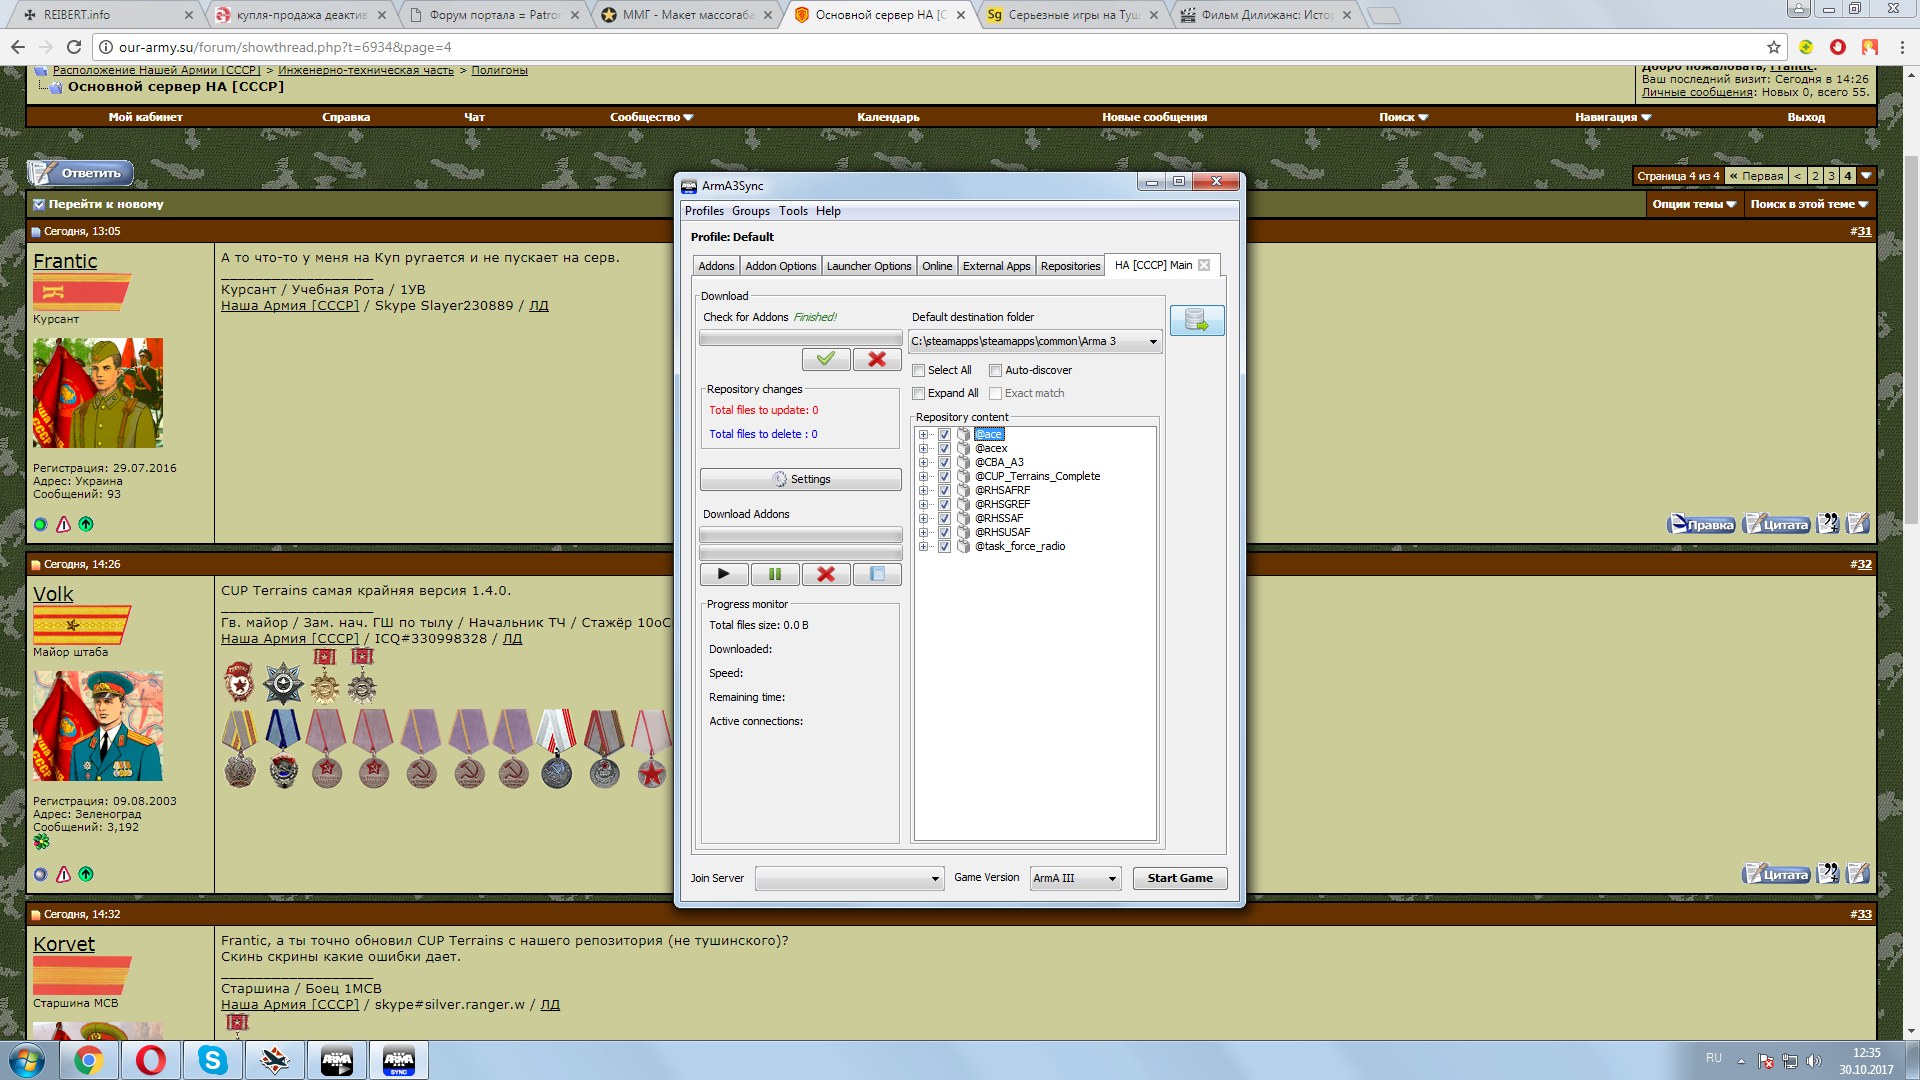The image size is (1920, 1080).
Task: Open the Опции темы dropdown
Action: [x=1693, y=204]
